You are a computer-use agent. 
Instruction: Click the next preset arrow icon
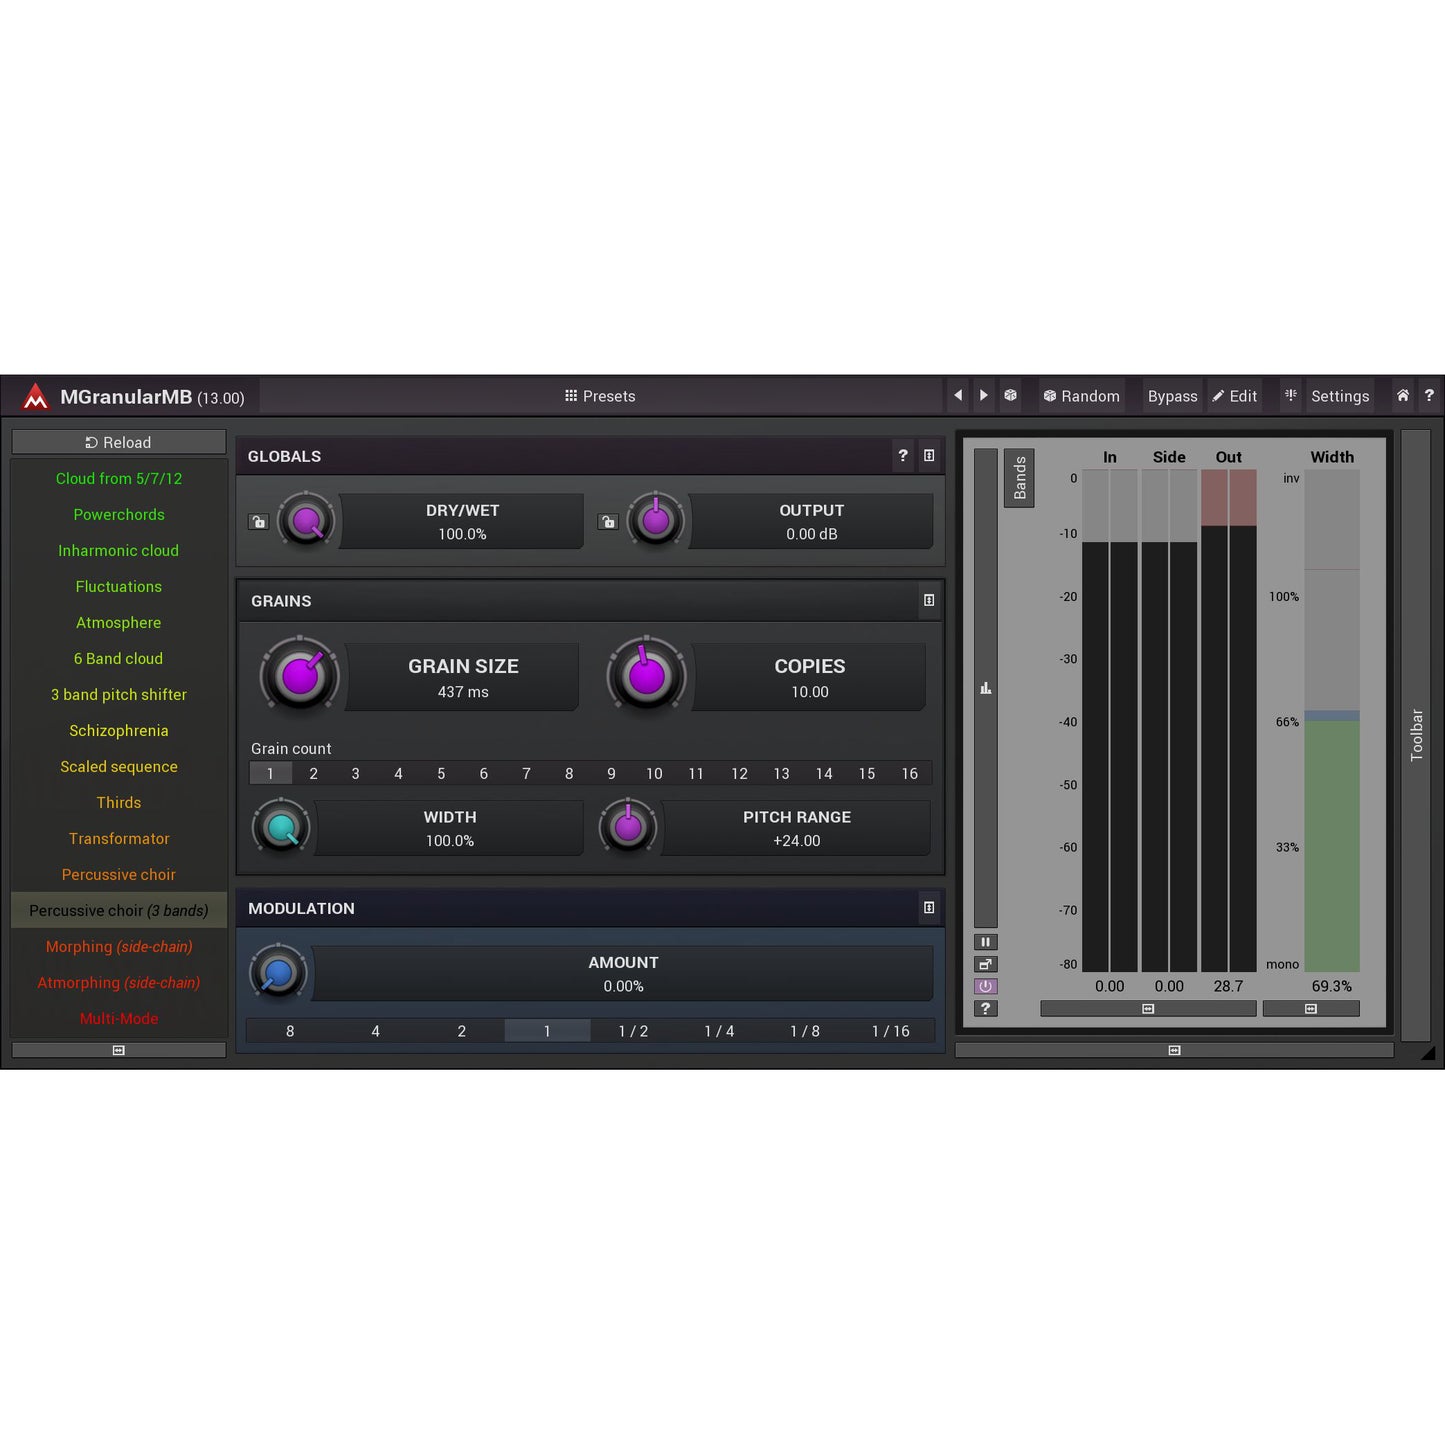pyautogui.click(x=984, y=396)
